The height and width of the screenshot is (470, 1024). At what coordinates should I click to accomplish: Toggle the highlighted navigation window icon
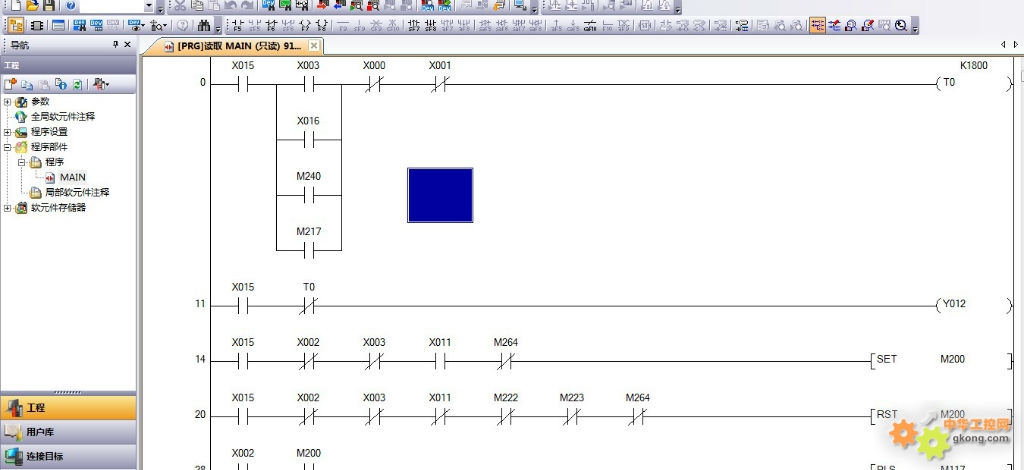pos(16,25)
